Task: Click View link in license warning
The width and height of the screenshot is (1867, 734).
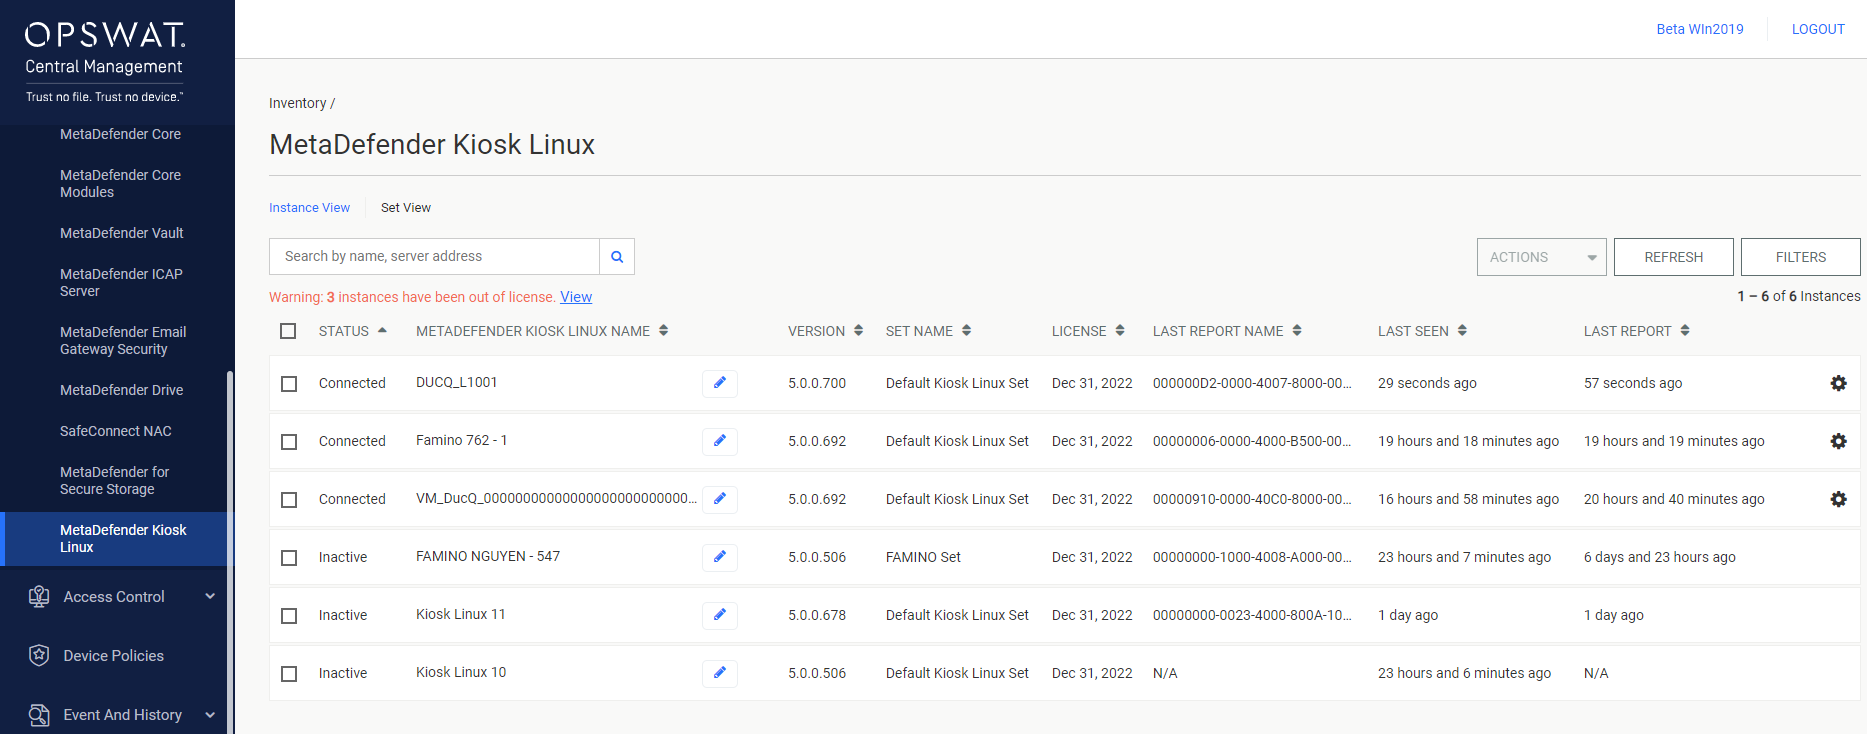Action: [x=576, y=297]
